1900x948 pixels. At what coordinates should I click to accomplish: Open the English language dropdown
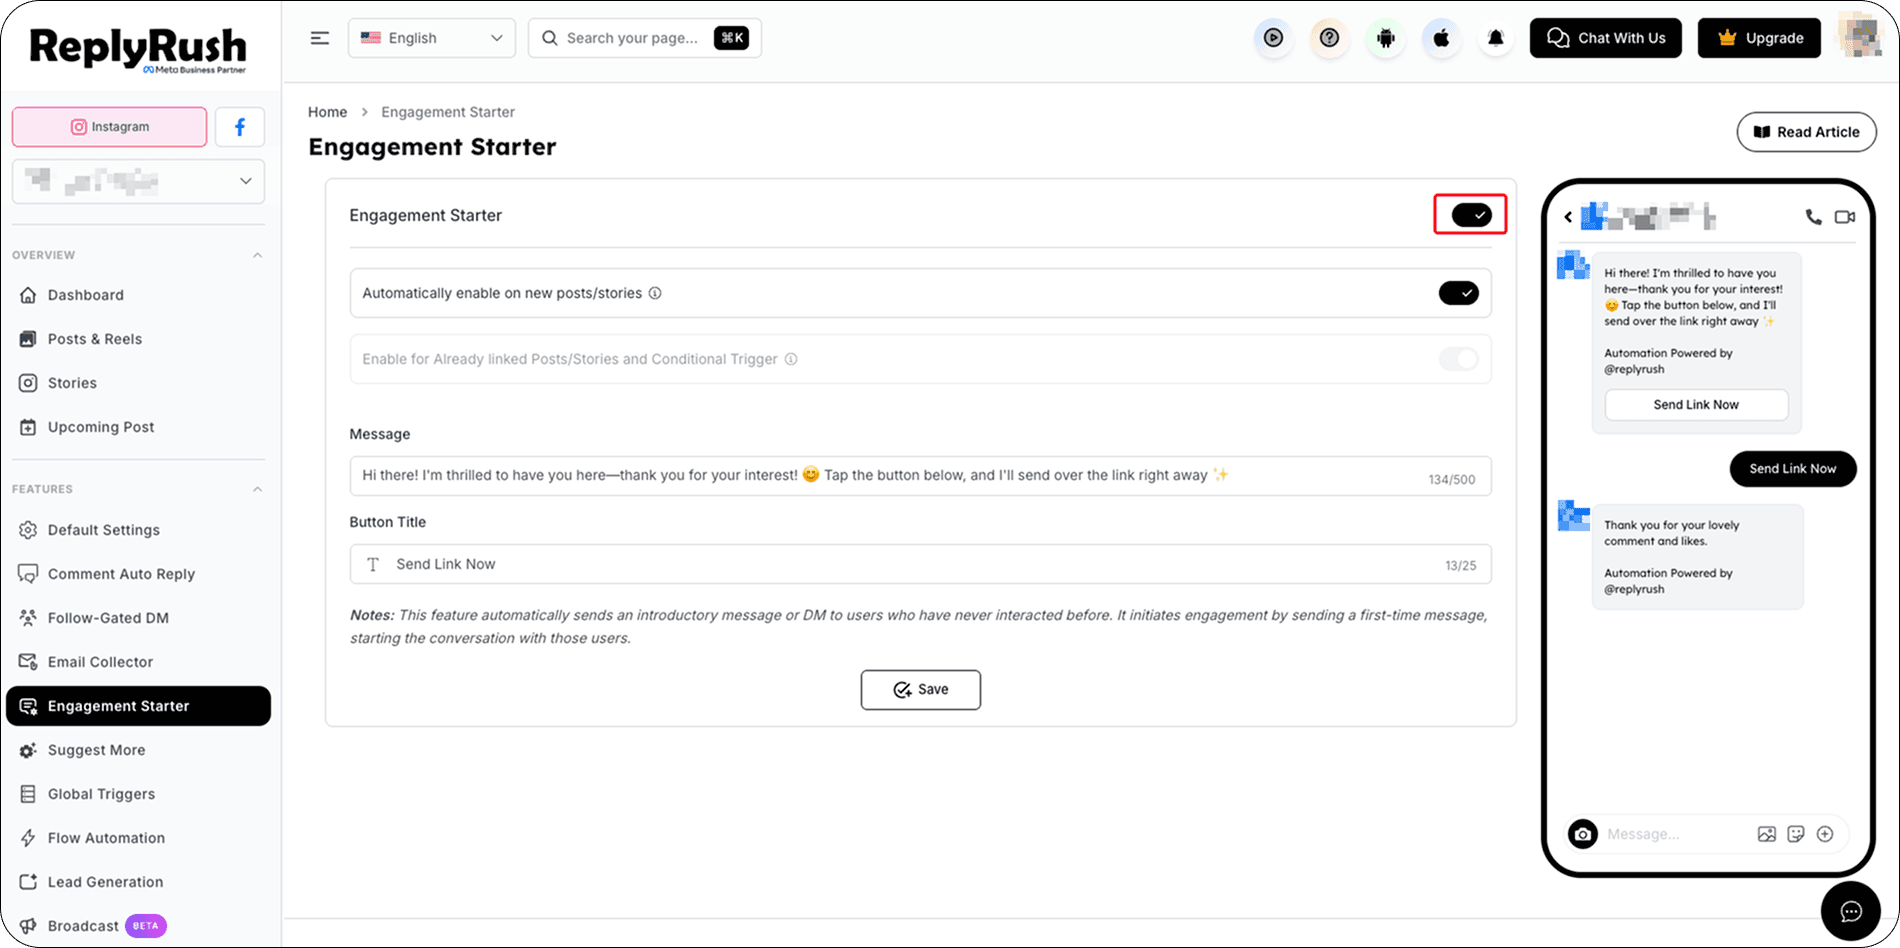coord(432,38)
